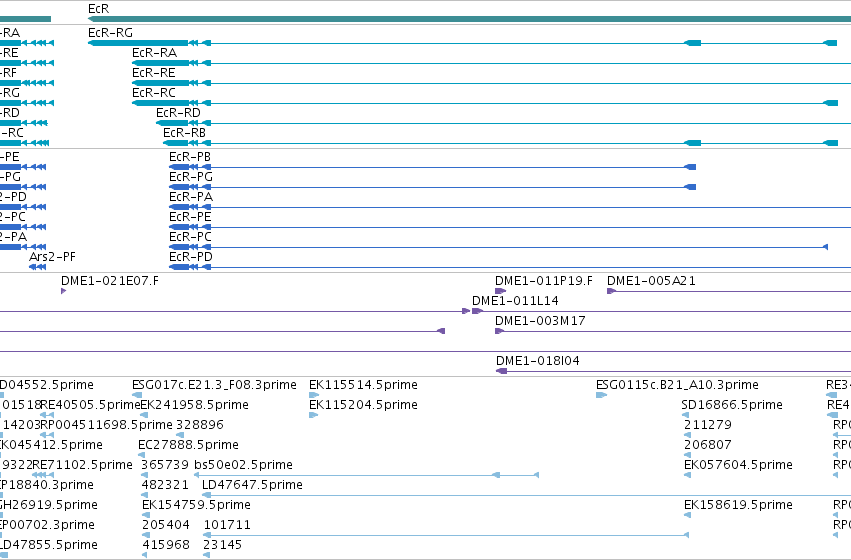The image size is (851, 560).
Task: Click the DME1-005A21 feature label
Action: point(651,281)
